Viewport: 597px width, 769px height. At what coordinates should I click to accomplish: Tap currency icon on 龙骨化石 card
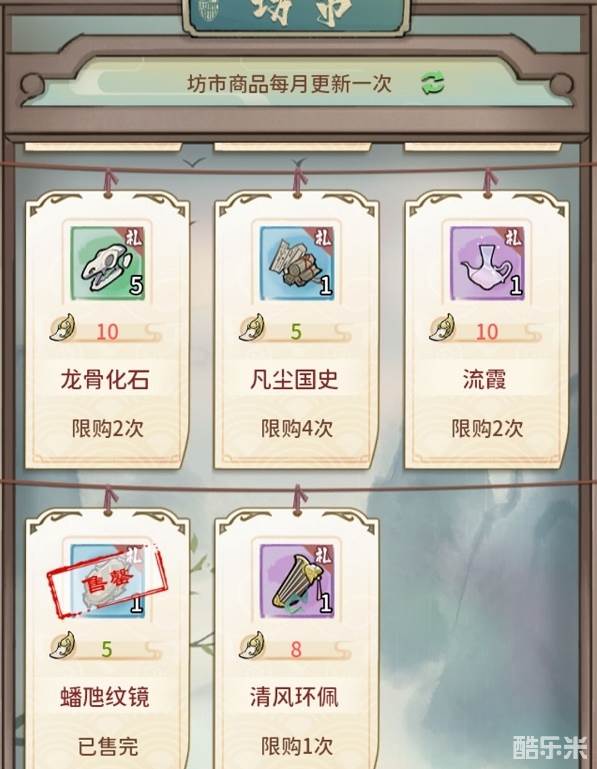[63, 328]
